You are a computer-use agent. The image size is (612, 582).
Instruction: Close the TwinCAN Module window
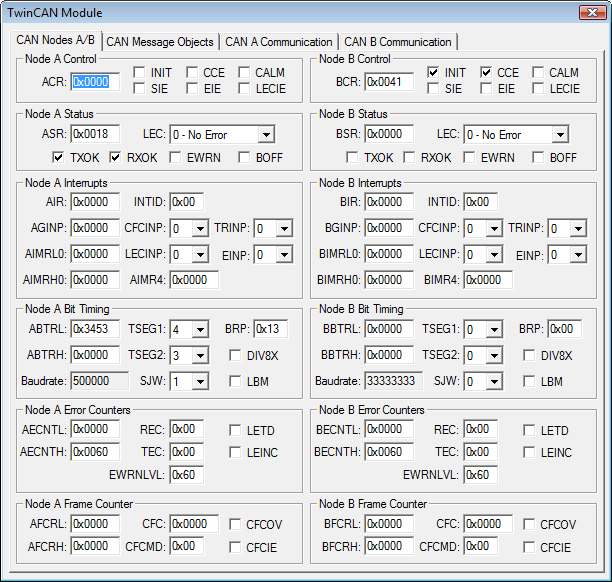(591, 12)
